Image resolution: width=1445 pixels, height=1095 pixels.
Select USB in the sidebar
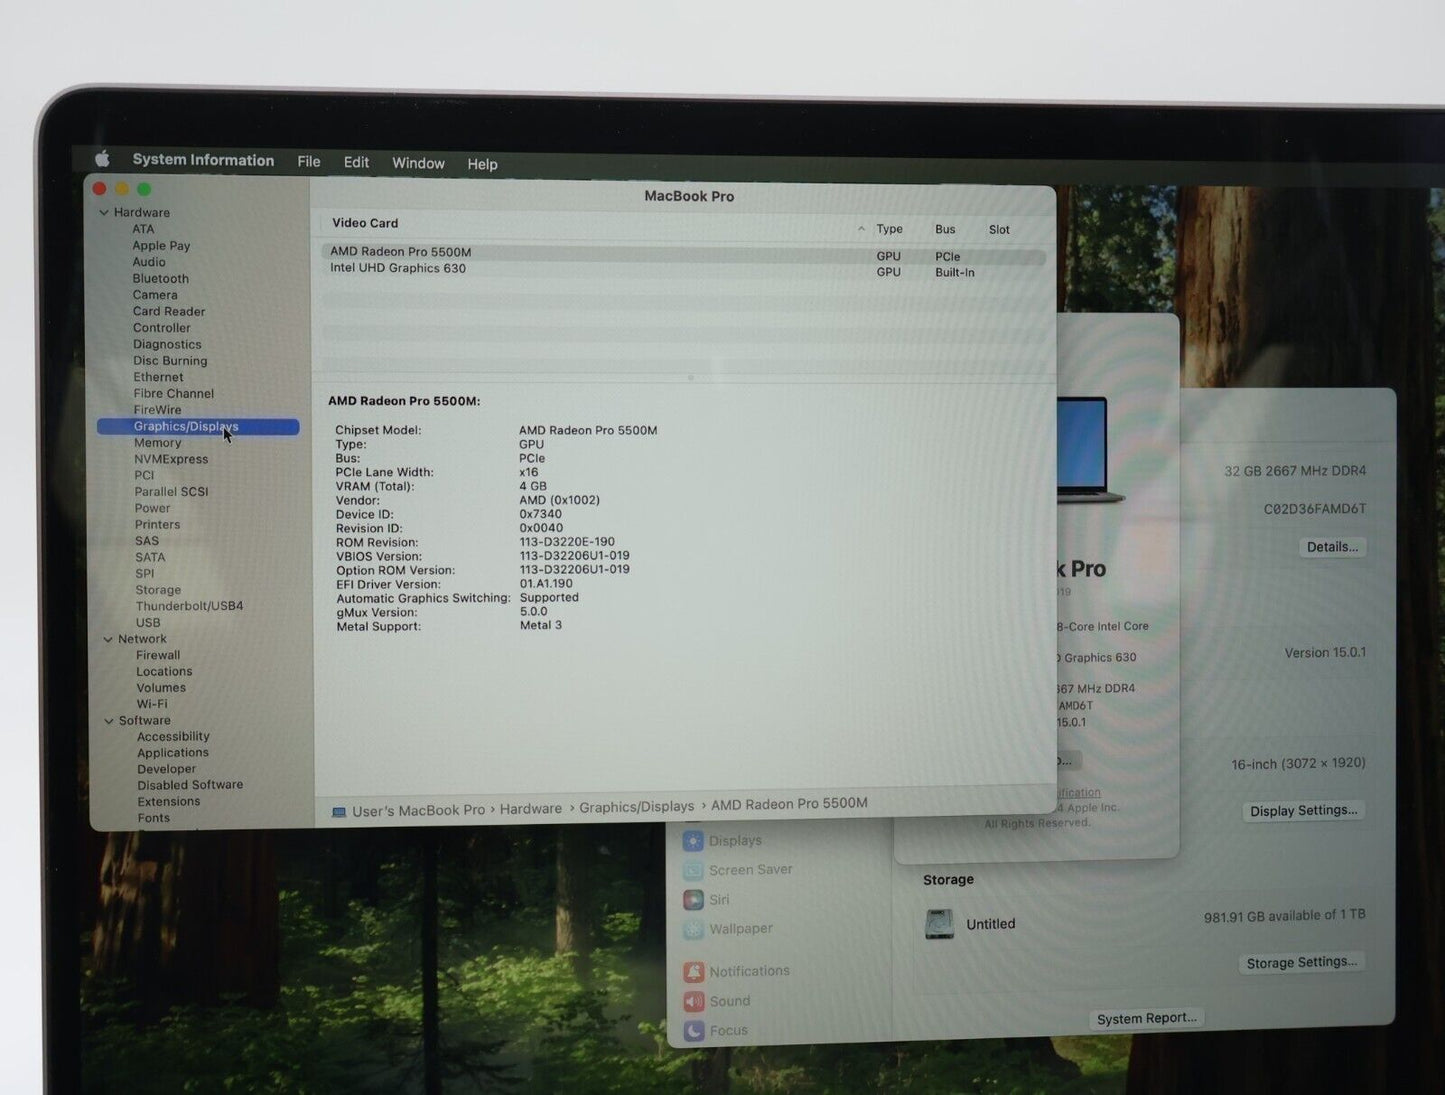click(148, 623)
